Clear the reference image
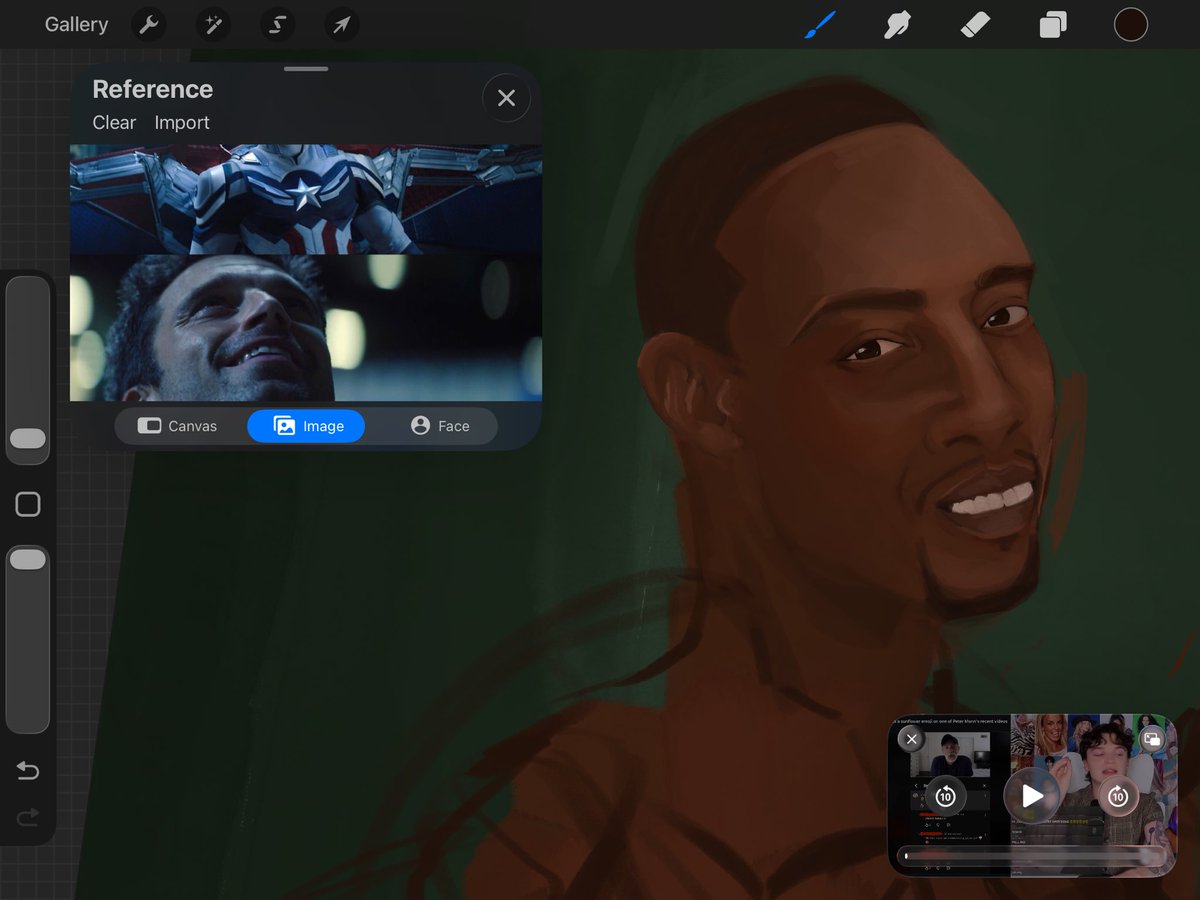Image resolution: width=1200 pixels, height=900 pixels. [x=114, y=123]
